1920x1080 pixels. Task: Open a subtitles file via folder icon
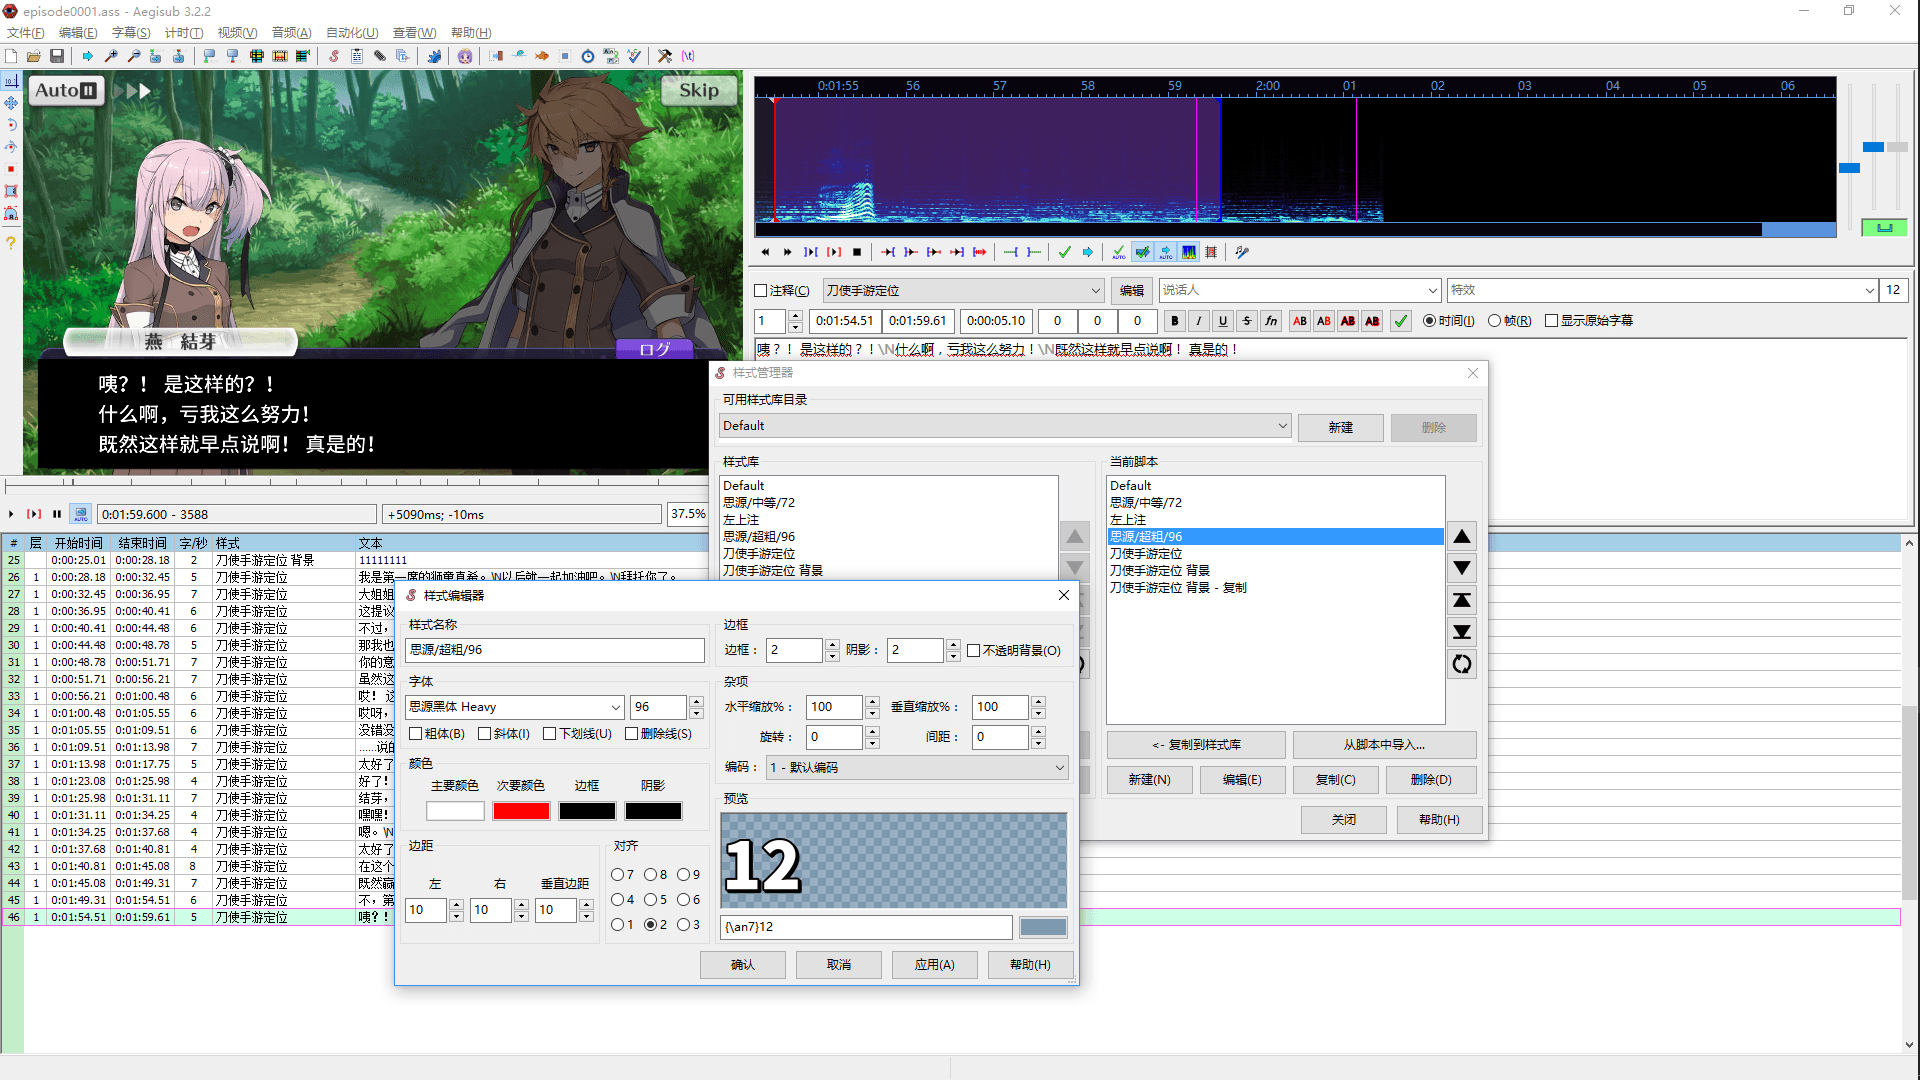(34, 56)
